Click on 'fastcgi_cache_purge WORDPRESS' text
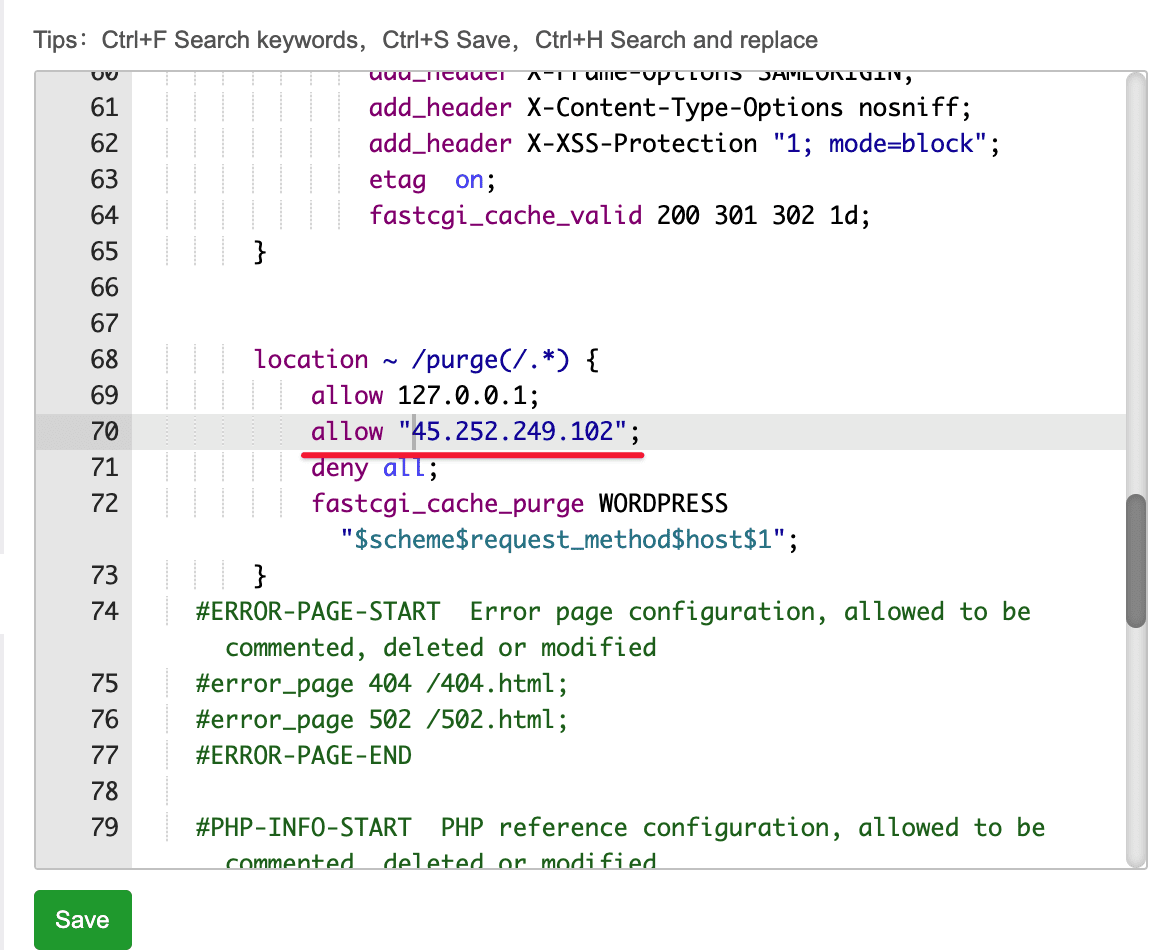1166x950 pixels. 519,504
